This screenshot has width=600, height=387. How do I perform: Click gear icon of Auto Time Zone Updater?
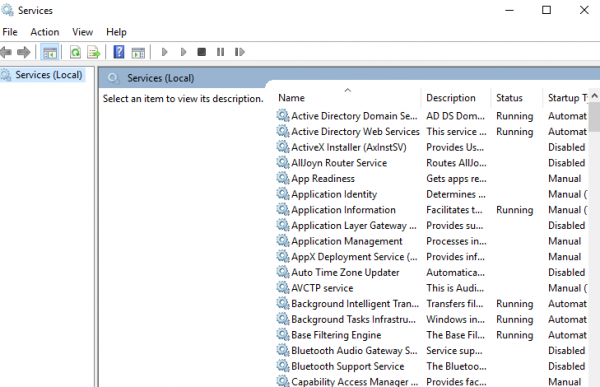click(283, 272)
